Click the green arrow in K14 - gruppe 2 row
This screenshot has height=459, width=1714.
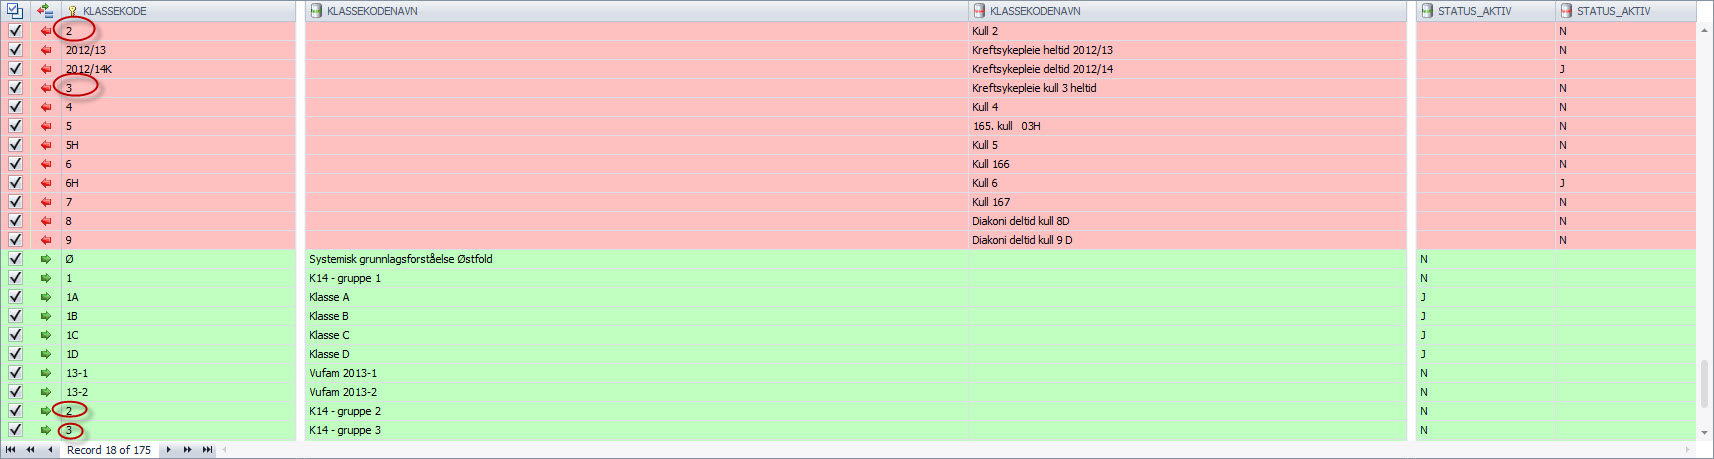click(x=46, y=411)
